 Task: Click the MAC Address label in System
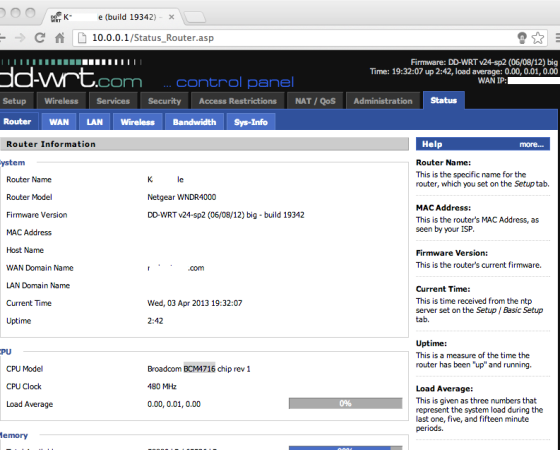tap(29, 232)
